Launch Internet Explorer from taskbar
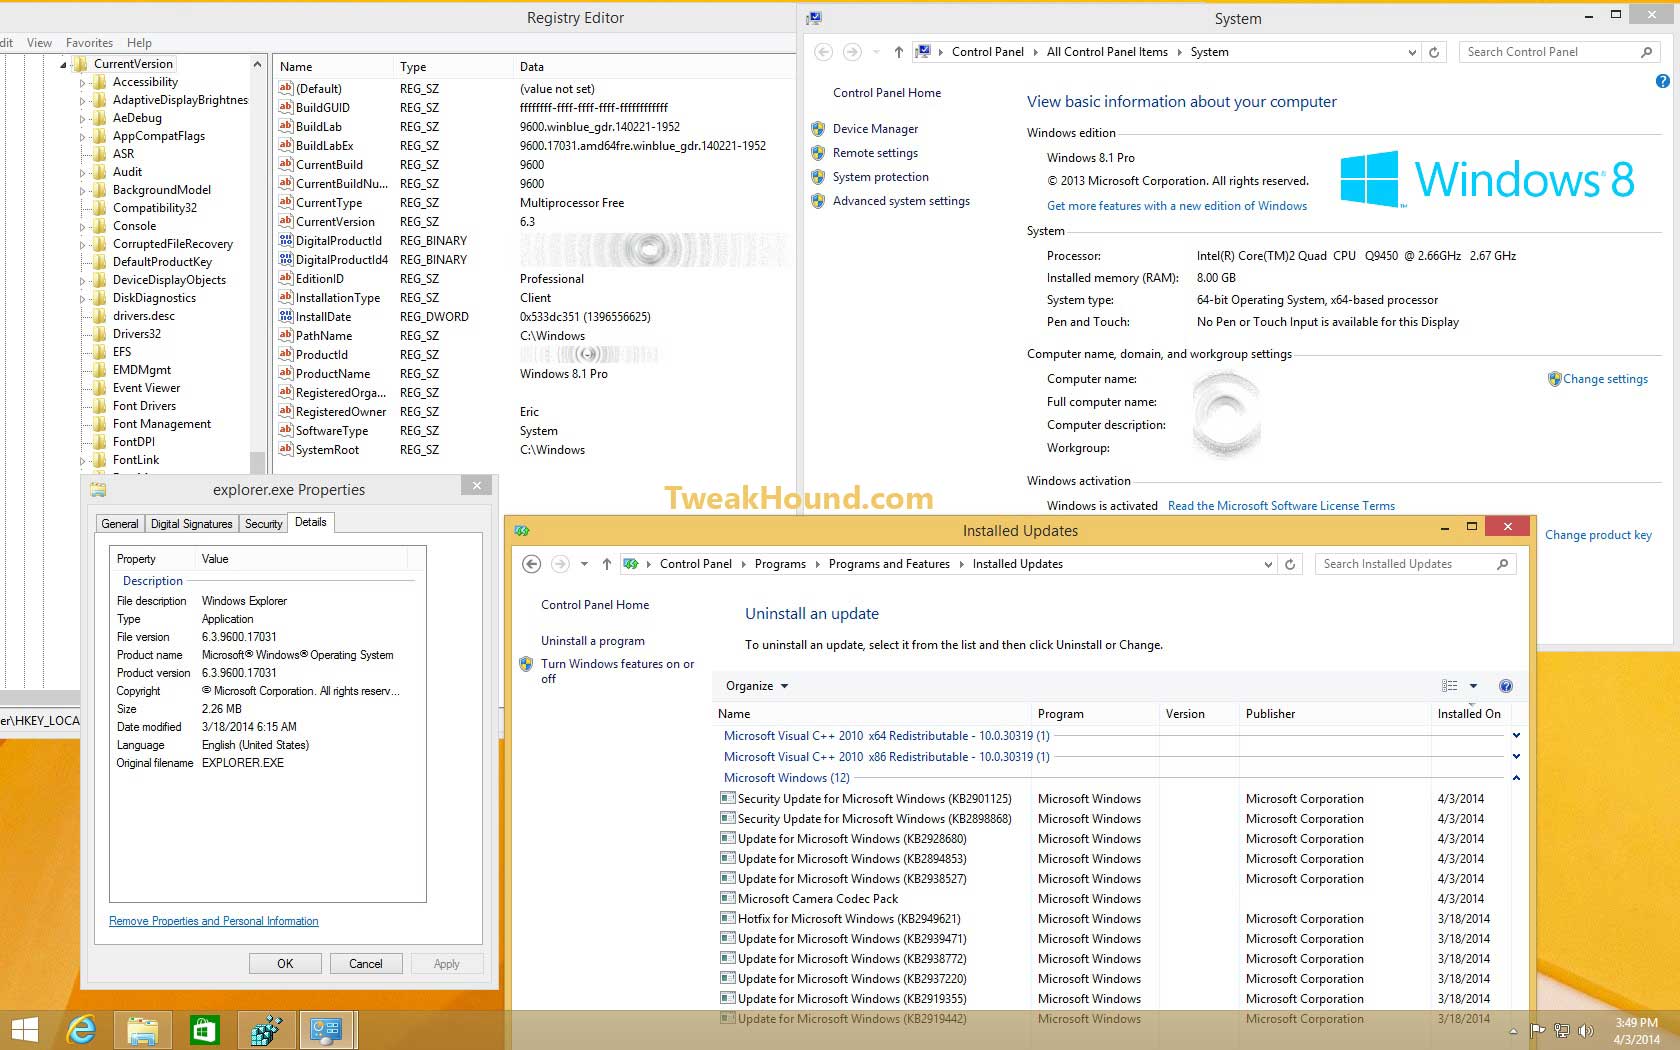 point(81,1030)
